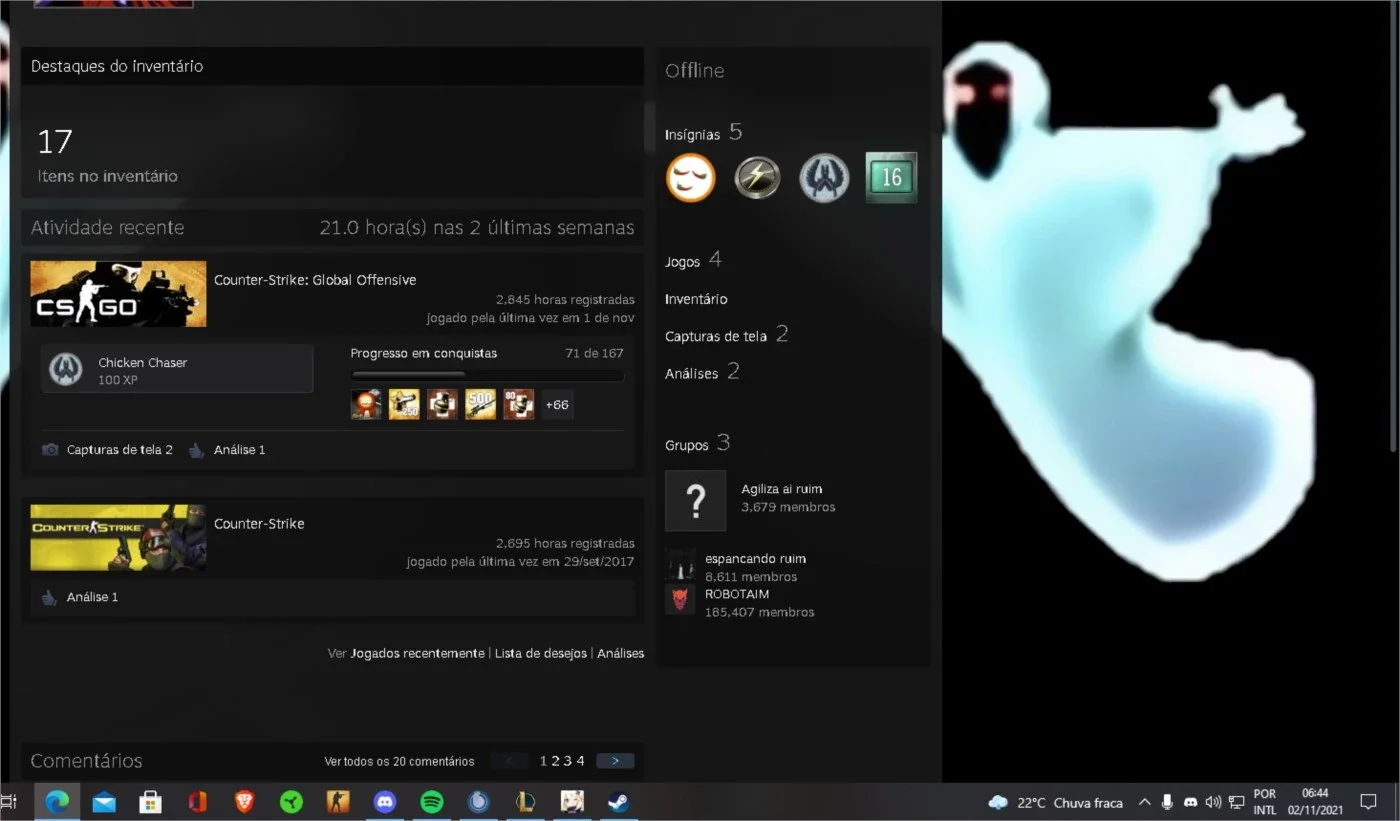
Task: Select the 250 kills achievement icon
Action: pos(404,404)
